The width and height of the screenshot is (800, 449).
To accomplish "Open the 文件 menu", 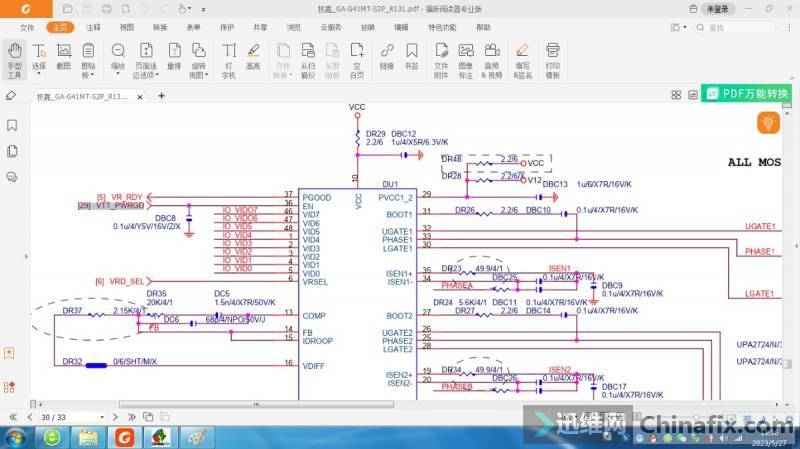I will [x=27, y=28].
